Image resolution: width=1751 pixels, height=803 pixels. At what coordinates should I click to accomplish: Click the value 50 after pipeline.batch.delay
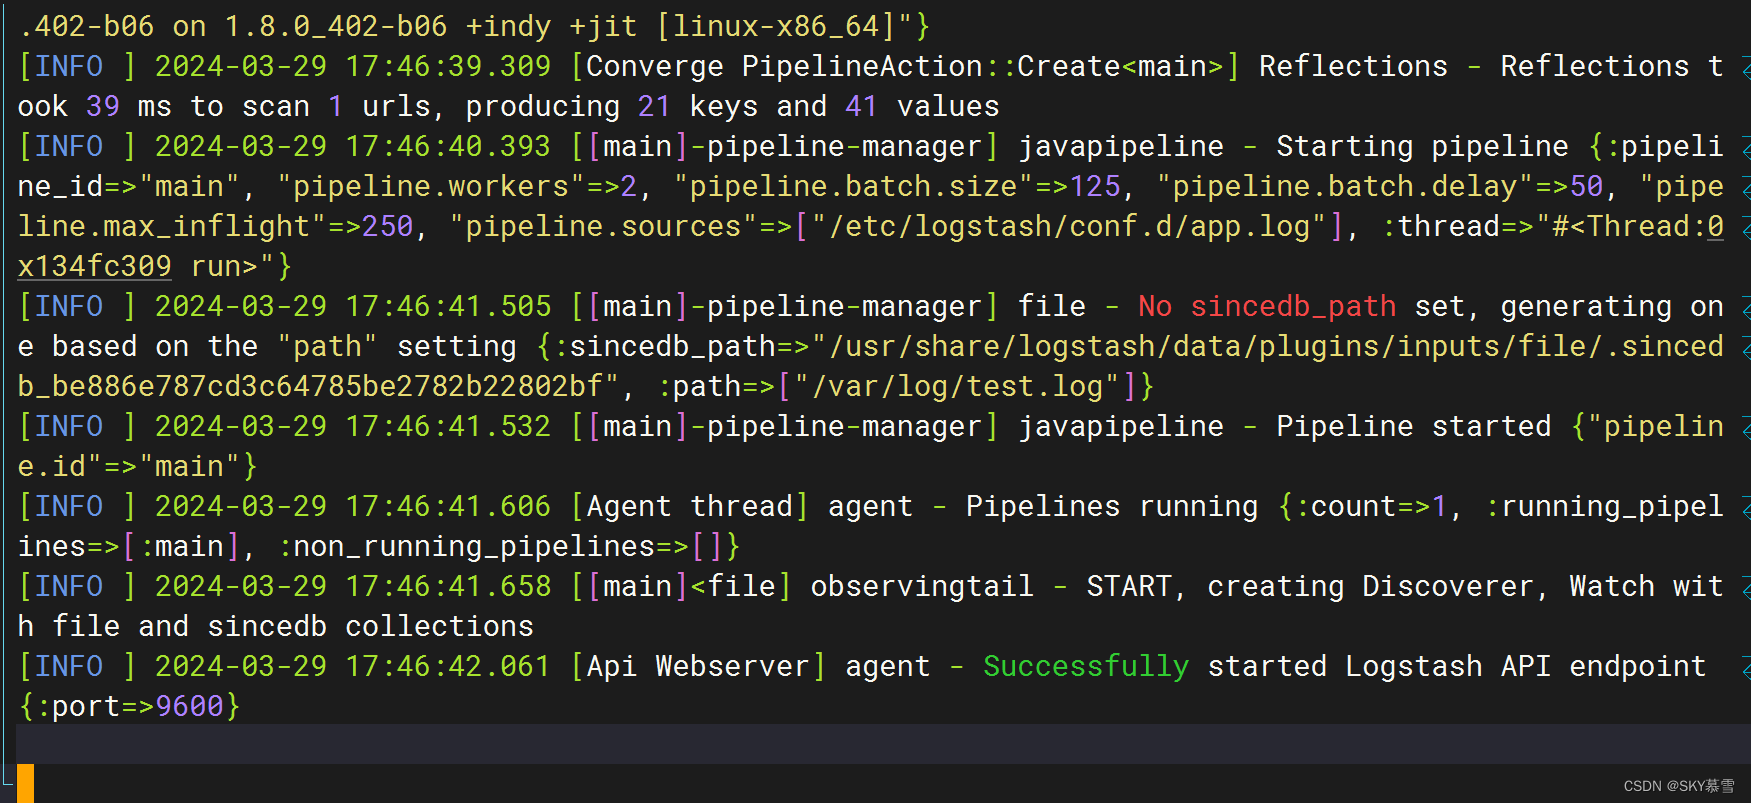pos(1587,186)
